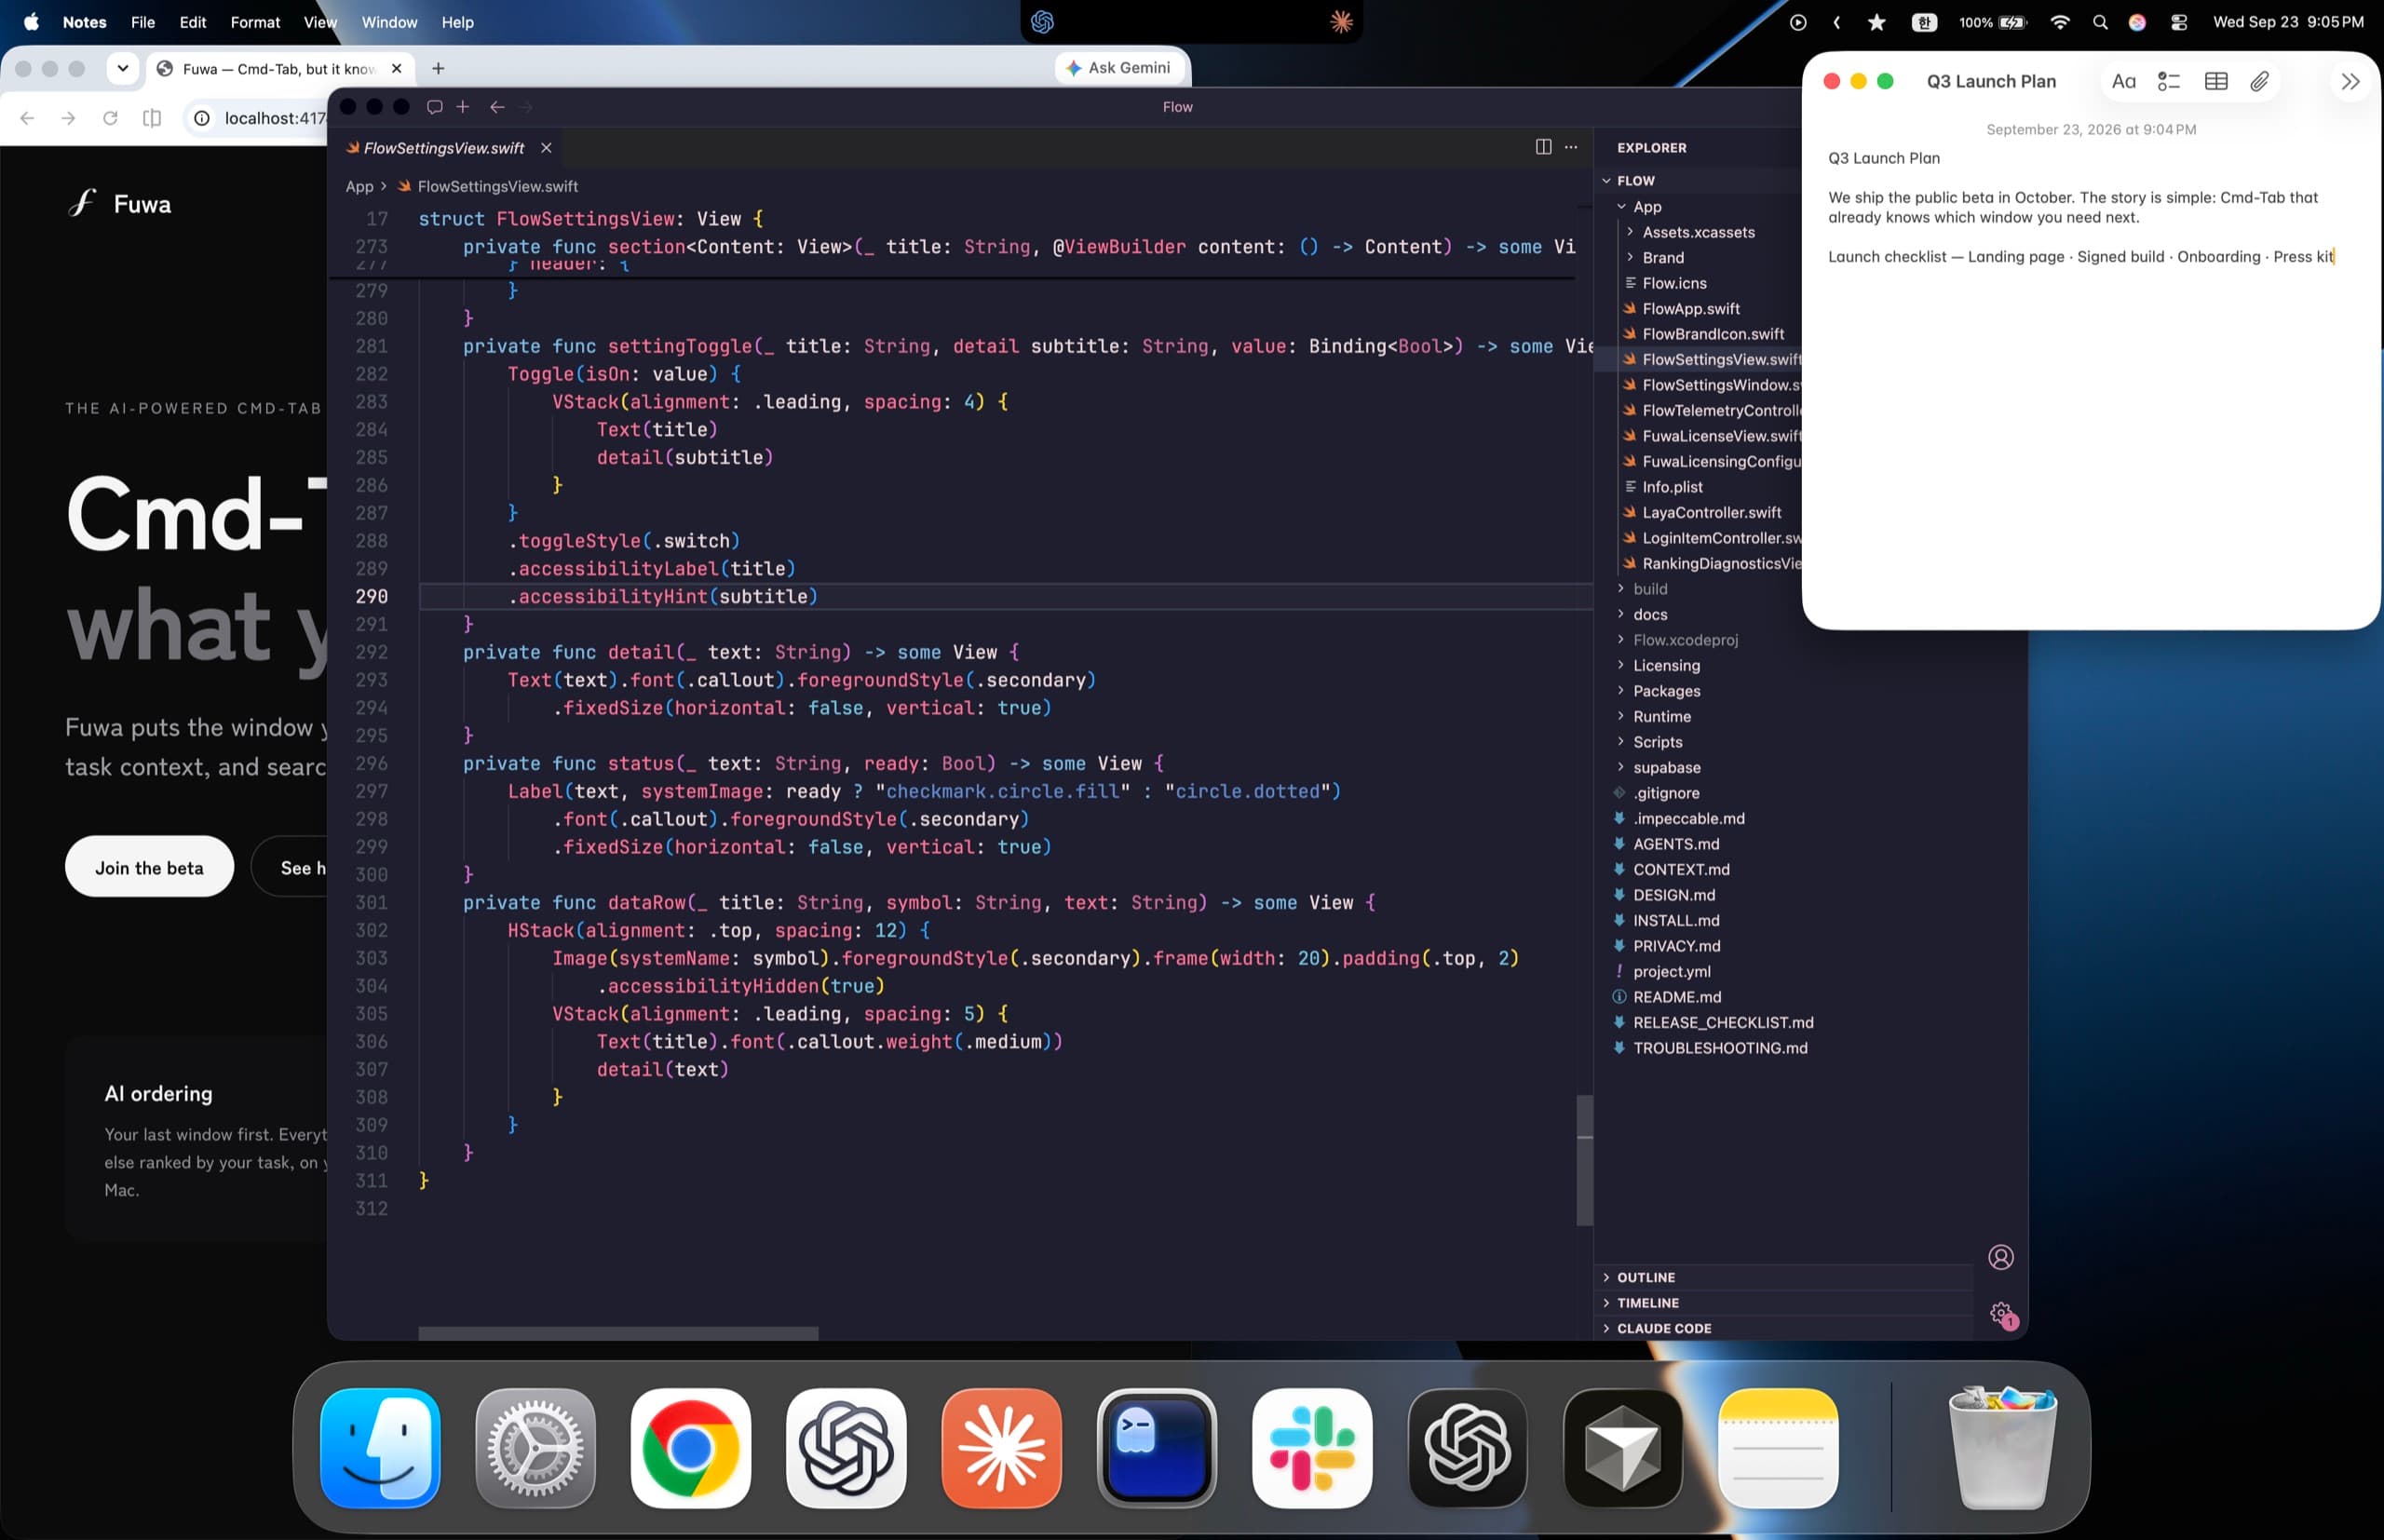Click the plus icon in Flow title bar
This screenshot has height=1540, width=2384.
[x=463, y=107]
